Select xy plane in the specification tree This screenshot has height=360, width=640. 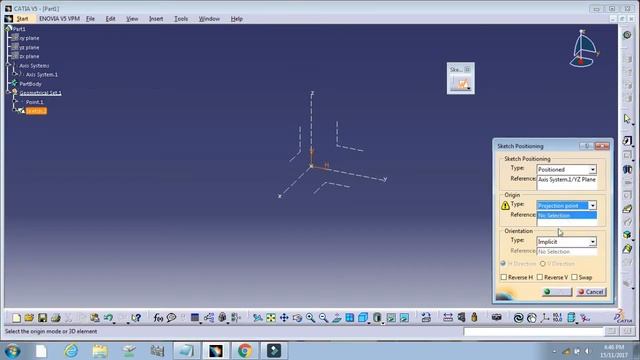29,38
